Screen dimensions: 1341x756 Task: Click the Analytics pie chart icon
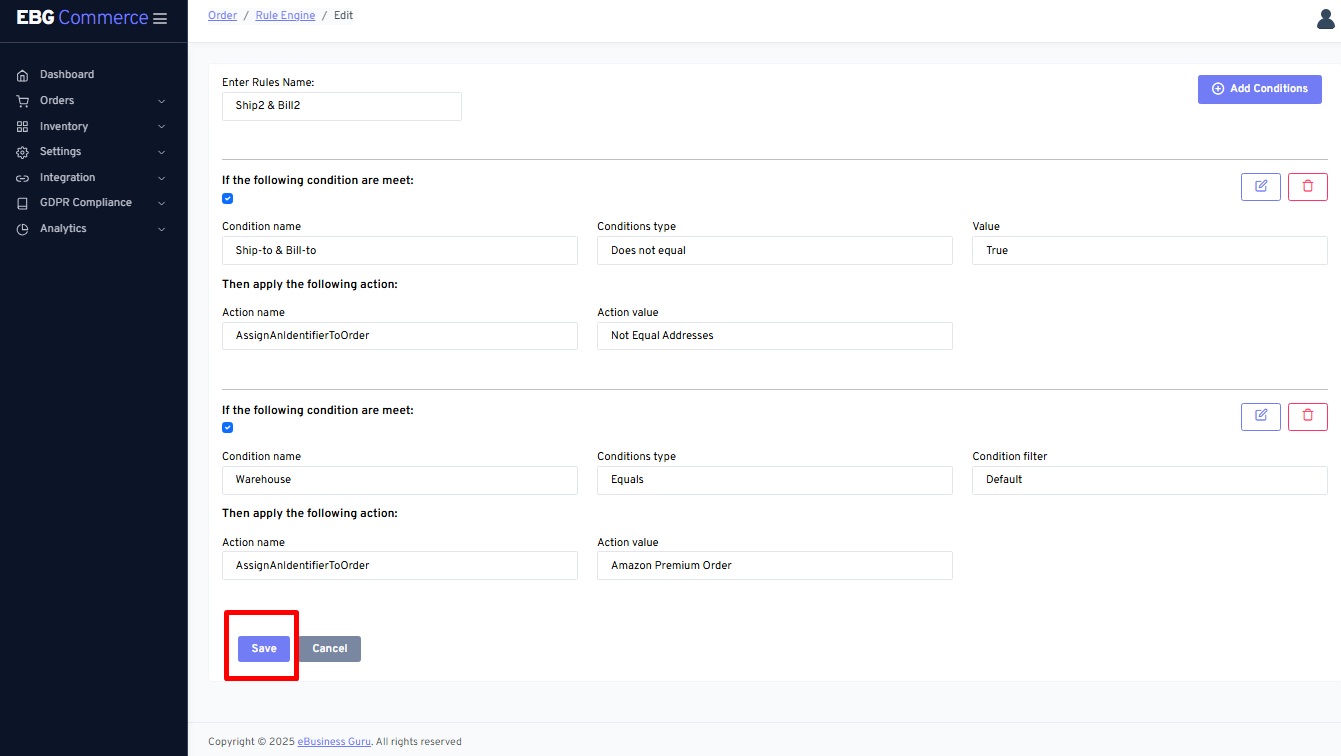pyautogui.click(x=23, y=229)
